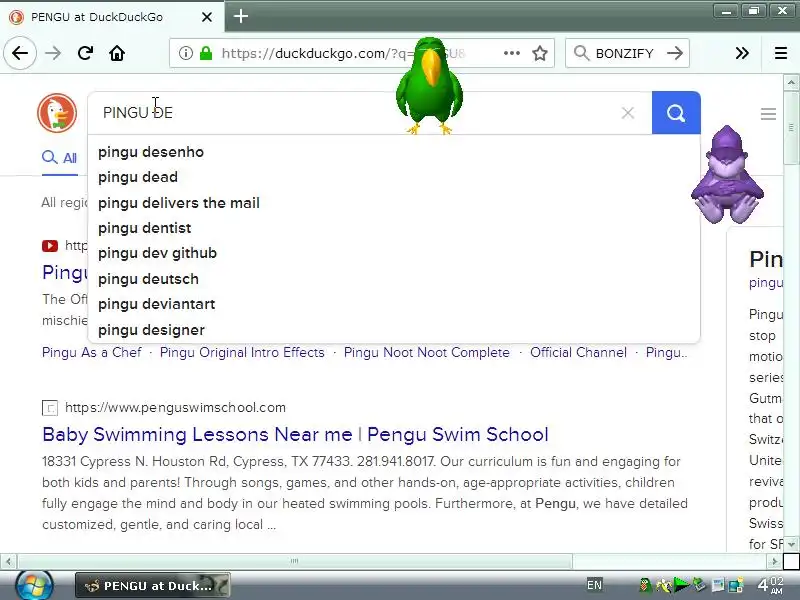This screenshot has height=600, width=800.
Task: Choose suggestion pingu deutsch
Action: click(148, 279)
